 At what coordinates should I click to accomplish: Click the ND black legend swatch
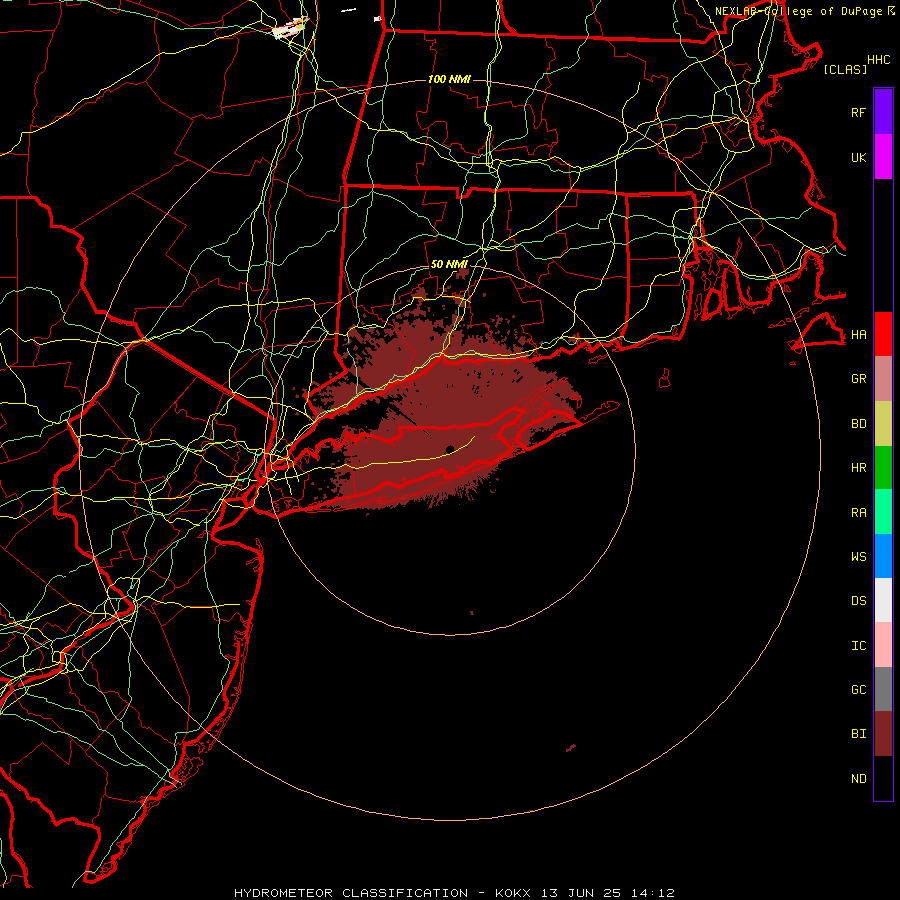point(883,778)
